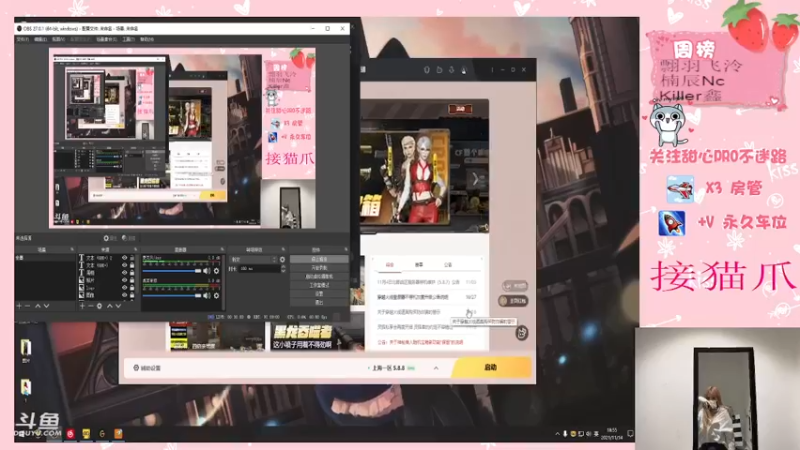Open OBS 文件(F) menu
Viewport: 800px width, 450px height.
point(23,39)
